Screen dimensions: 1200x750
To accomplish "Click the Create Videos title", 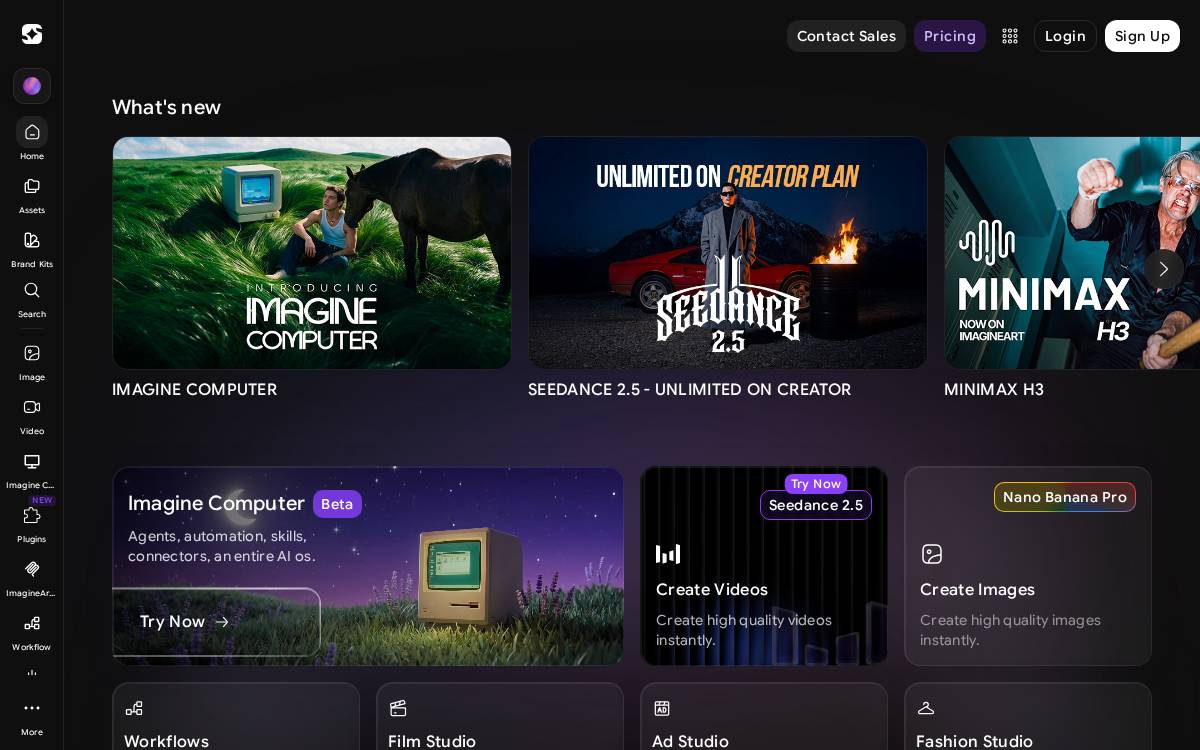I will [x=712, y=590].
